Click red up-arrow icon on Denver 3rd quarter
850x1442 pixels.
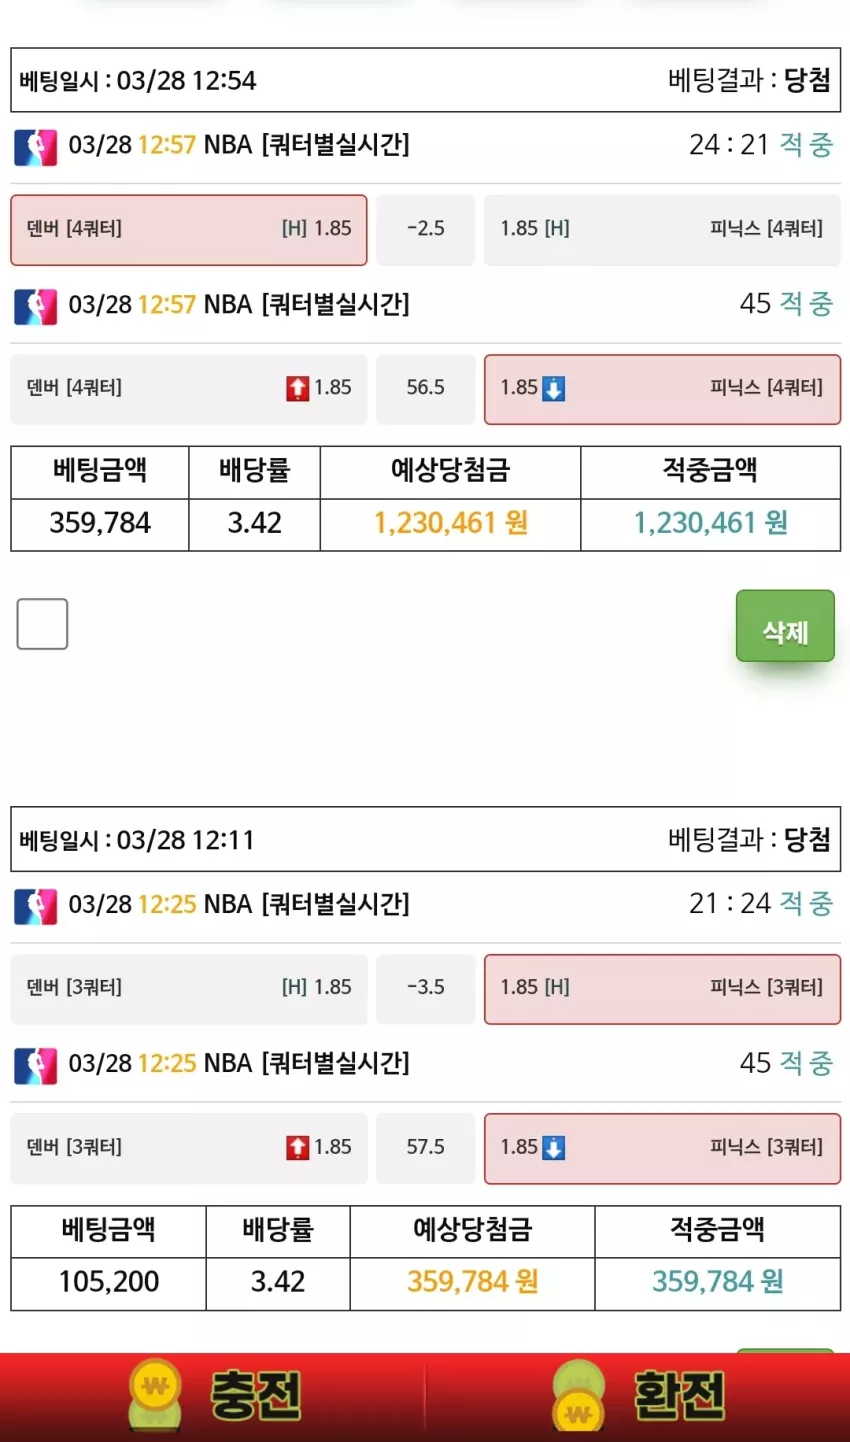click(x=298, y=1148)
